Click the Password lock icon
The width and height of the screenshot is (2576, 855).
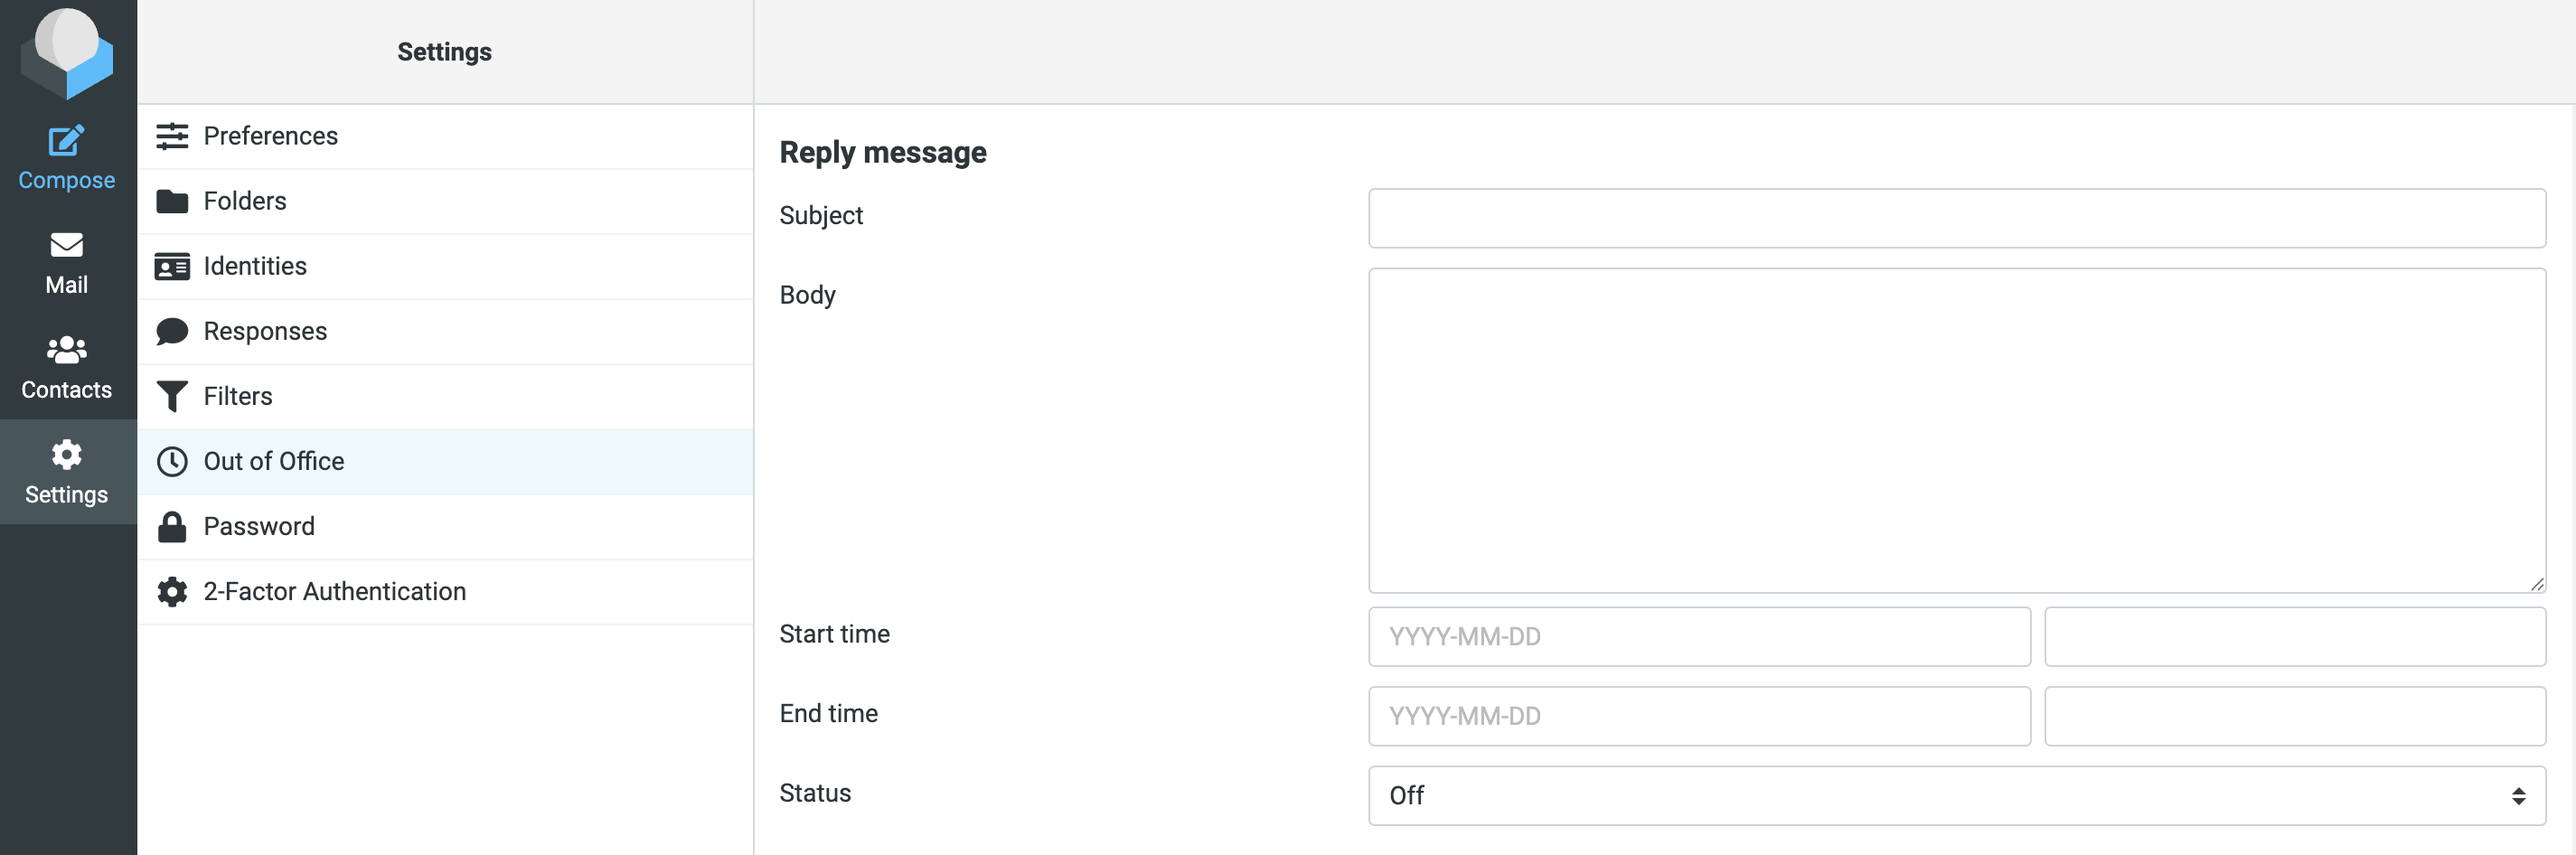(x=172, y=526)
